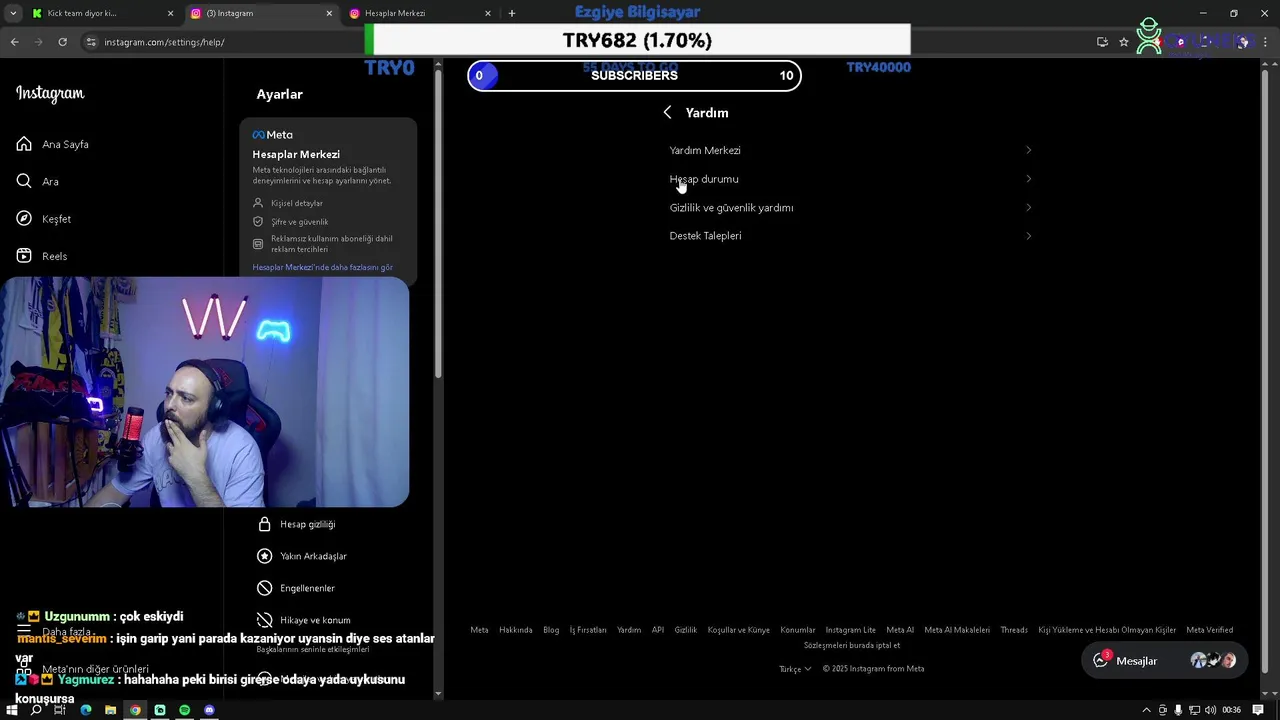Open Türkçe language dropdown in footer
The height and width of the screenshot is (720, 1280).
point(795,669)
